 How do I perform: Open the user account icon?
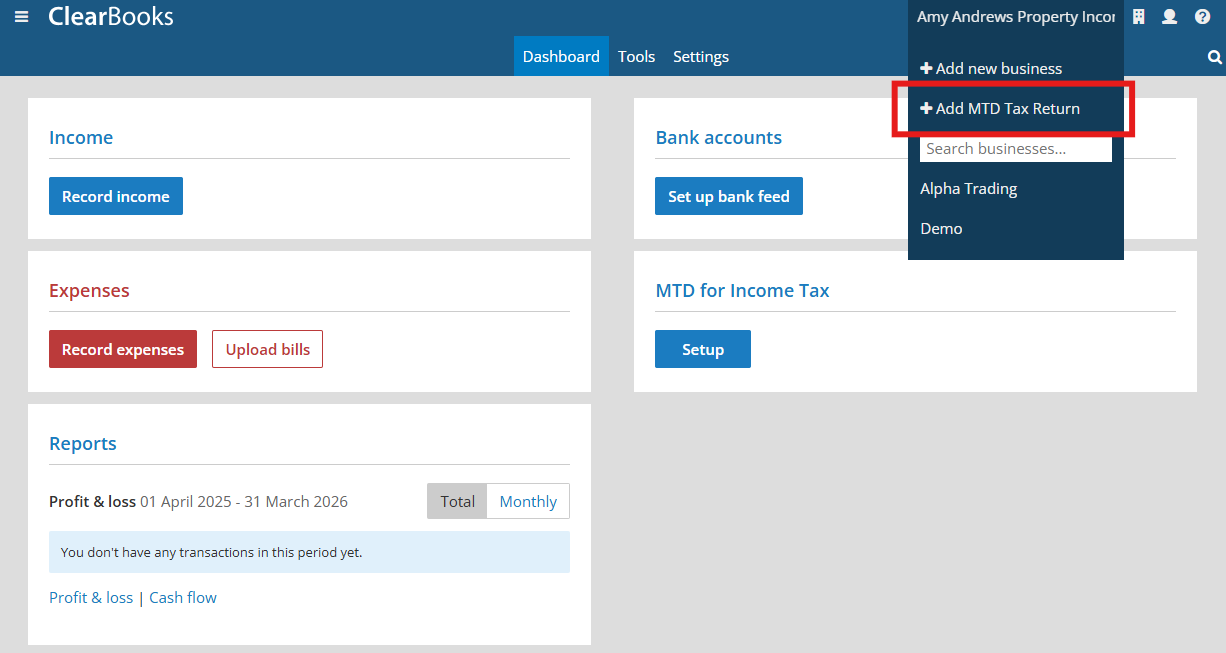[1169, 16]
